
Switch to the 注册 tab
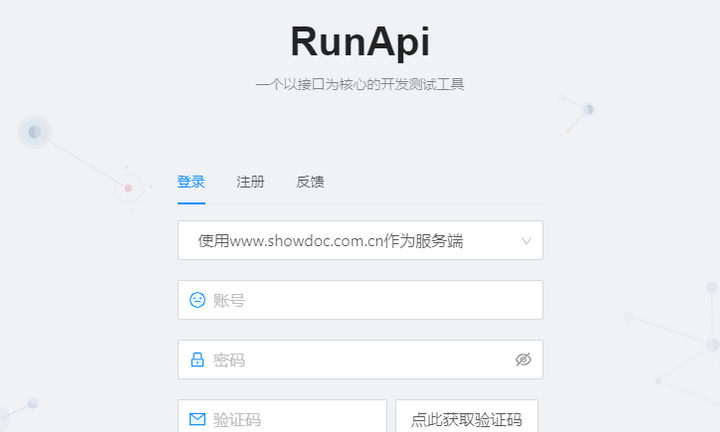click(250, 182)
